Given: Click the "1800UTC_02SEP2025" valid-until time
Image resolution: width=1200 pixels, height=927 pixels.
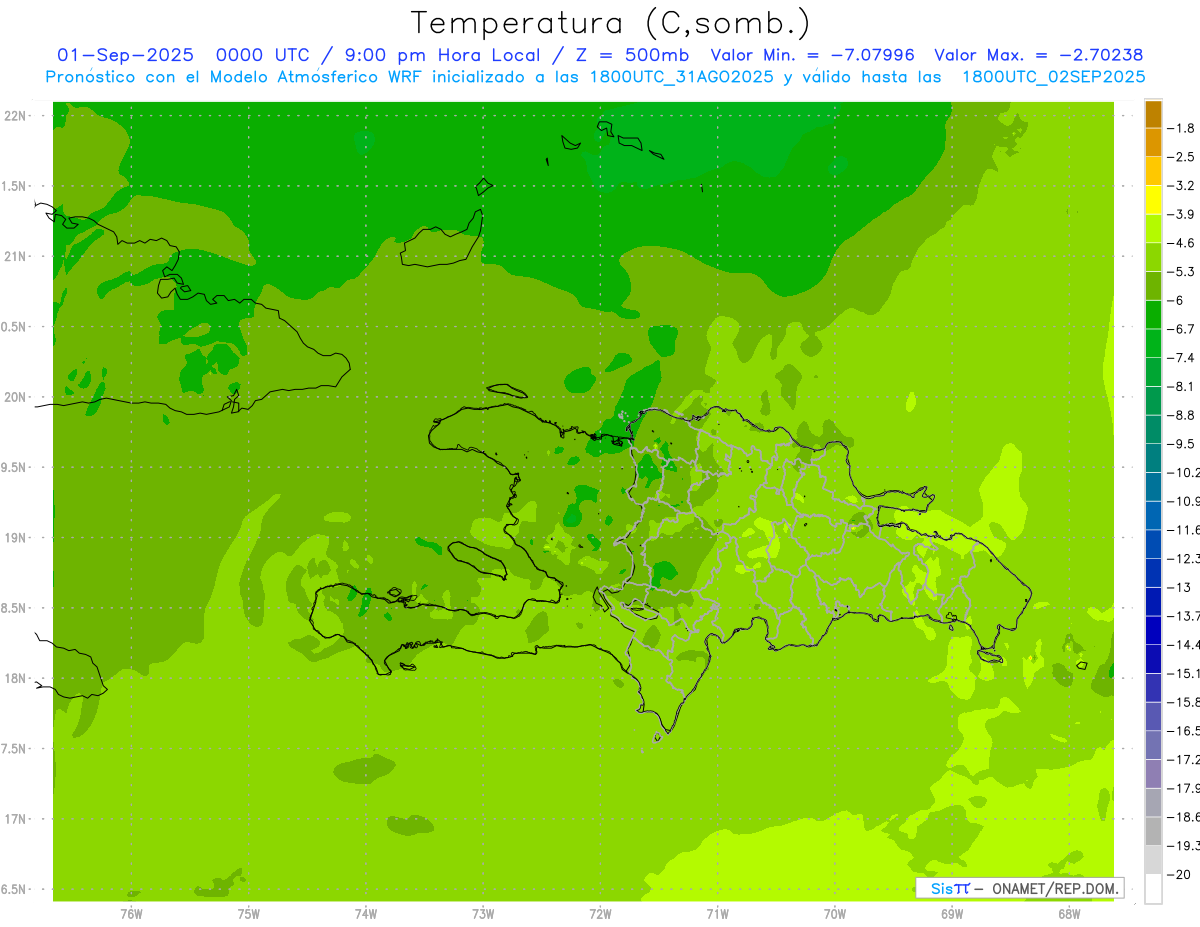Looking at the screenshot, I should 1053,77.
